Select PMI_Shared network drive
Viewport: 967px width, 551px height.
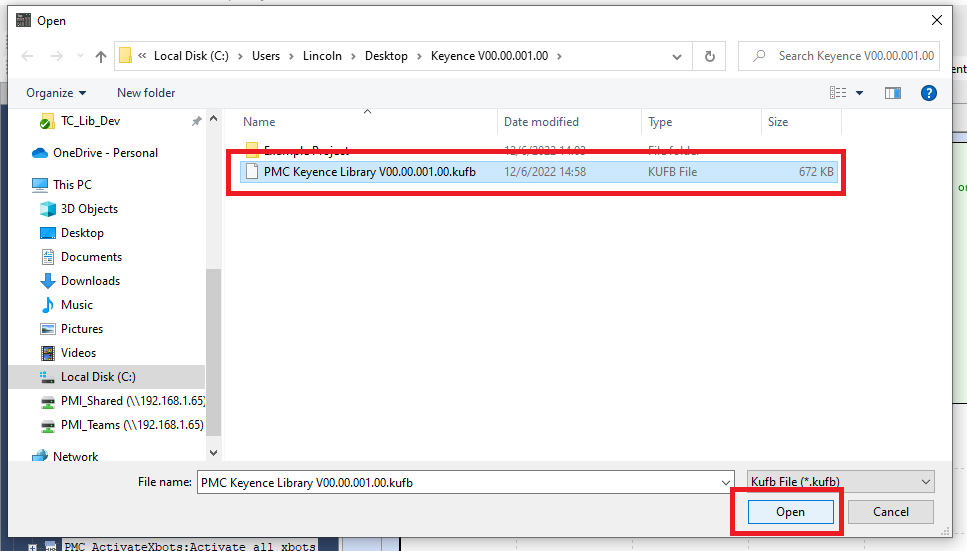pos(132,401)
